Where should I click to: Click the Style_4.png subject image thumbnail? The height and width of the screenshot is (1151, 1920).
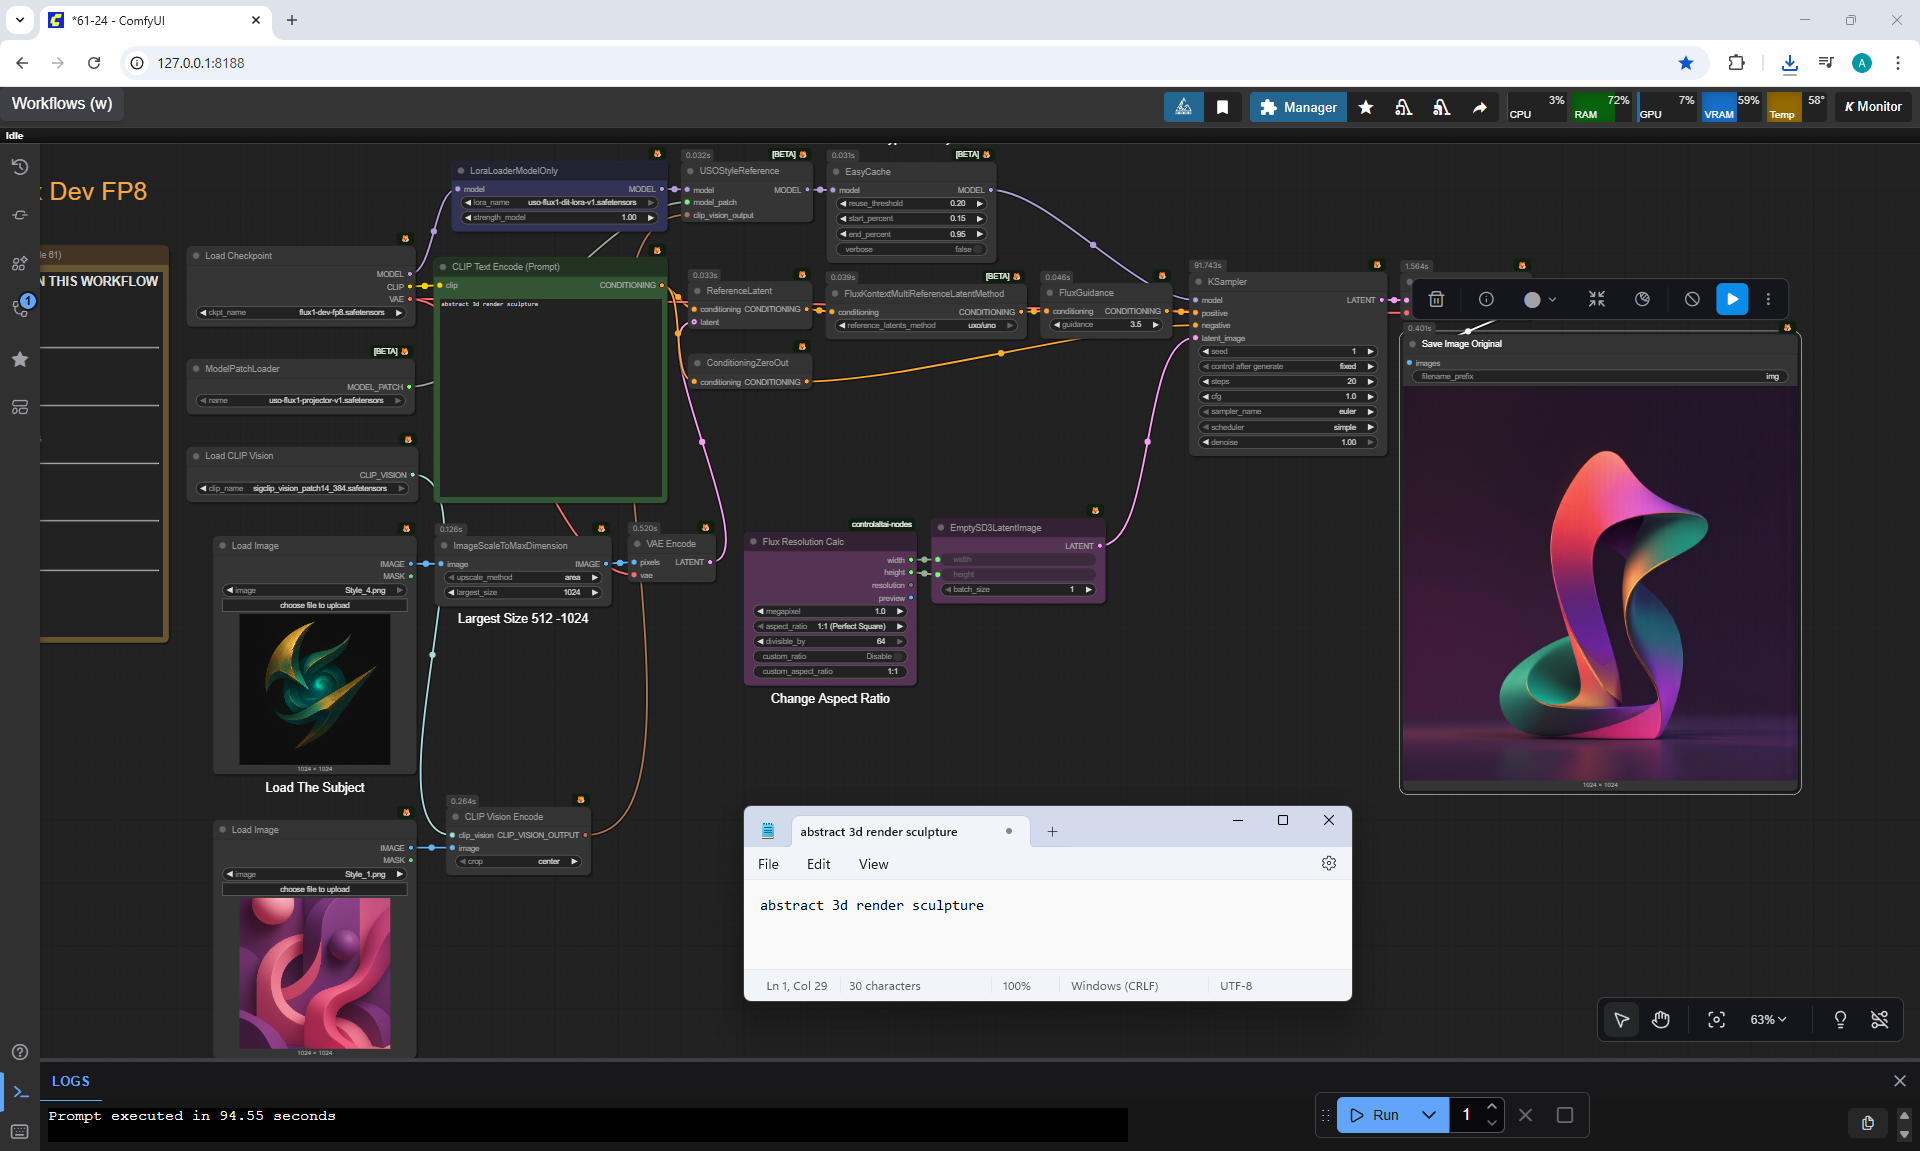tap(314, 689)
